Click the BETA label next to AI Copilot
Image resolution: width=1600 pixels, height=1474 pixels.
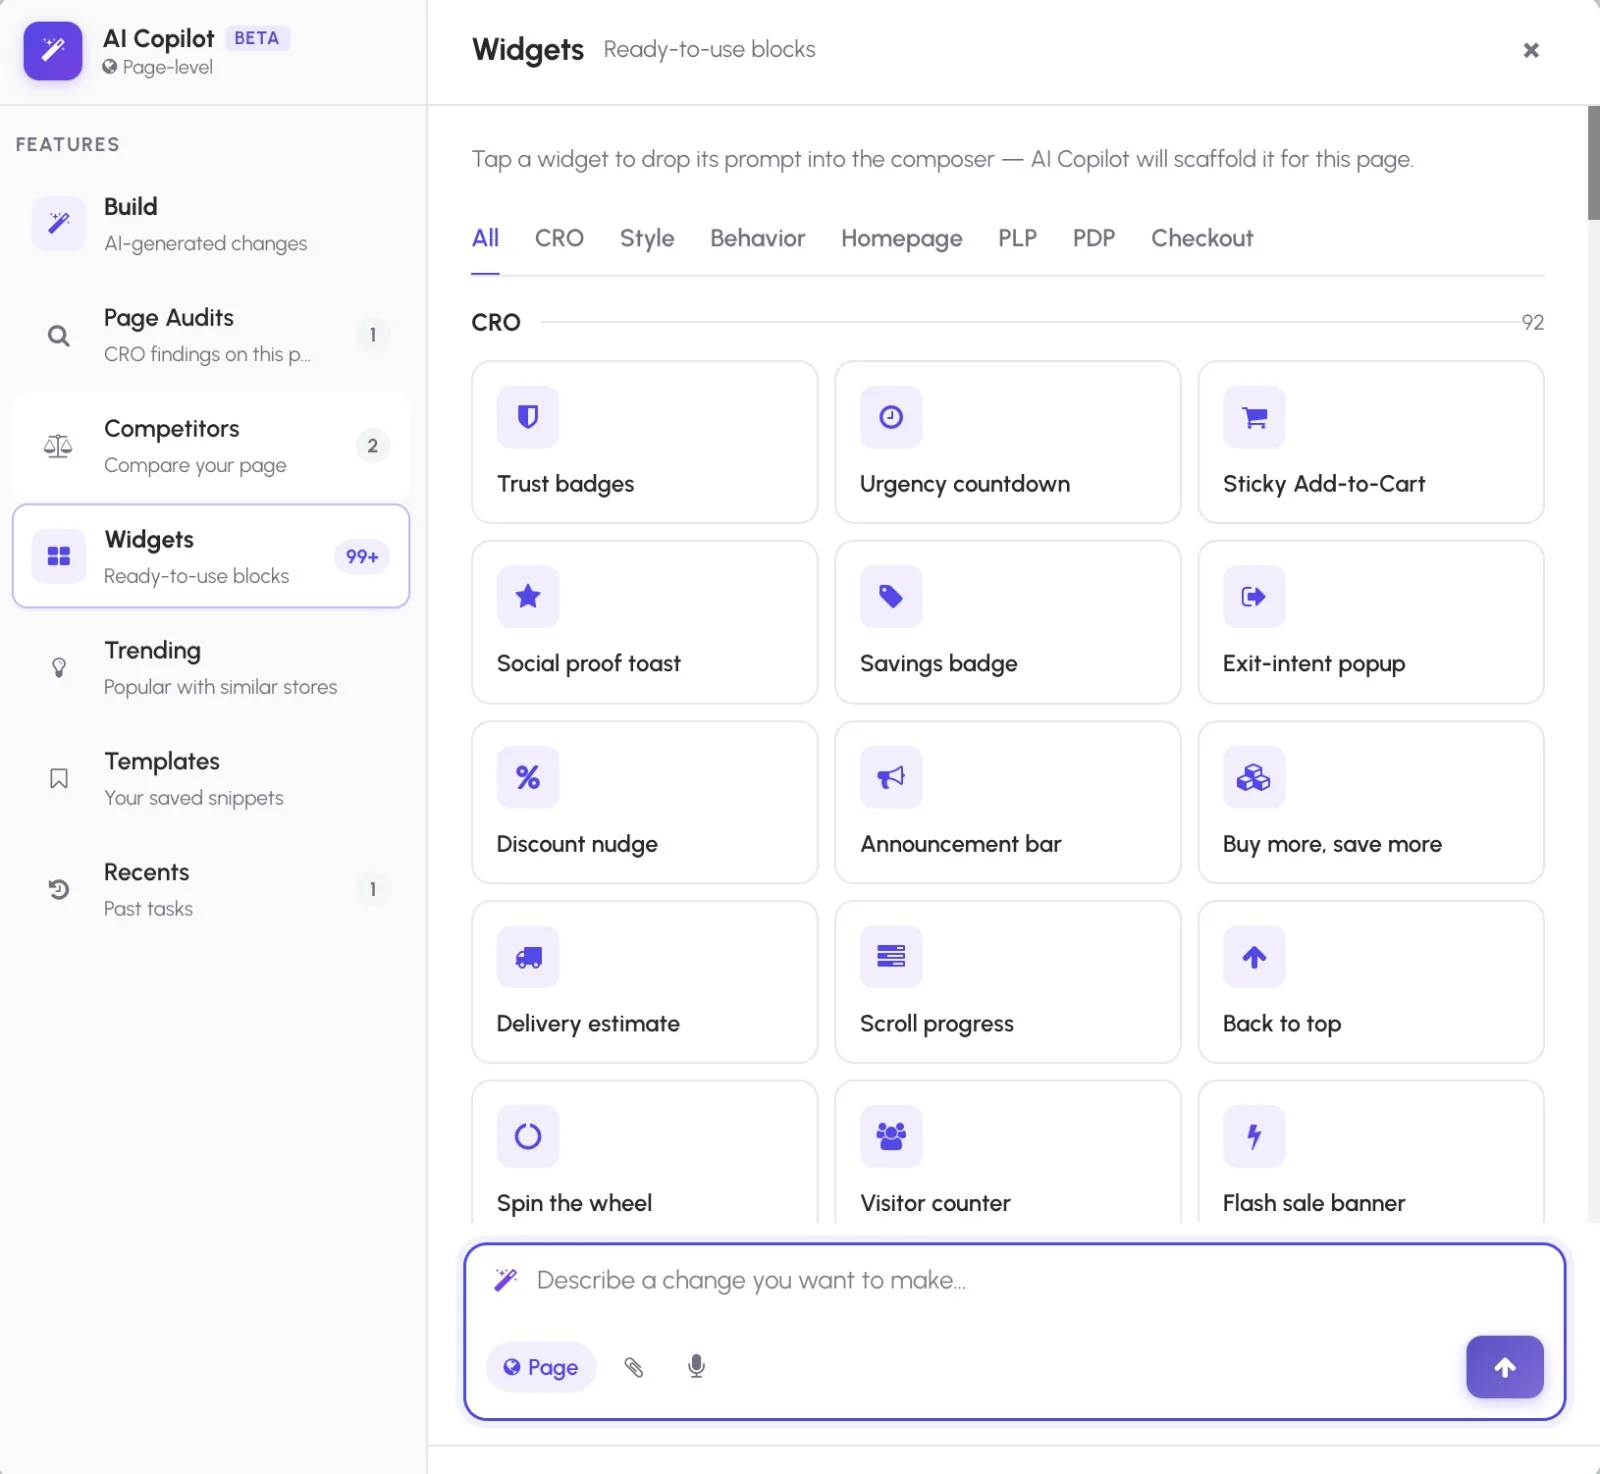pyautogui.click(x=257, y=38)
